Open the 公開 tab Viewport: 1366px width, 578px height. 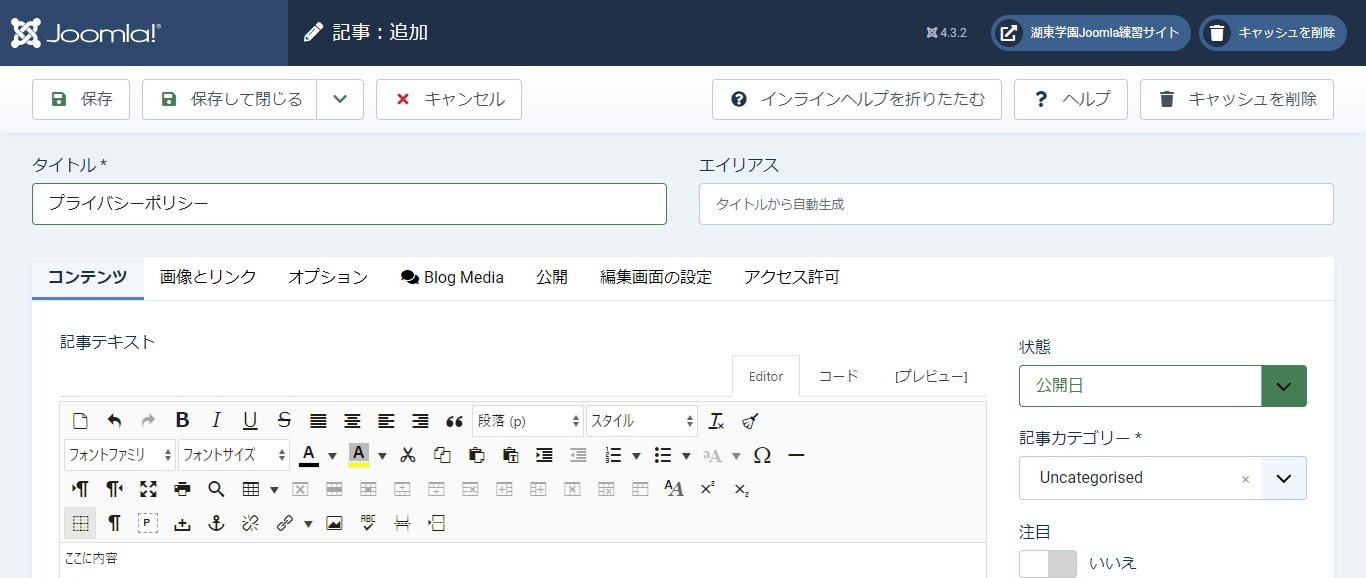point(551,277)
